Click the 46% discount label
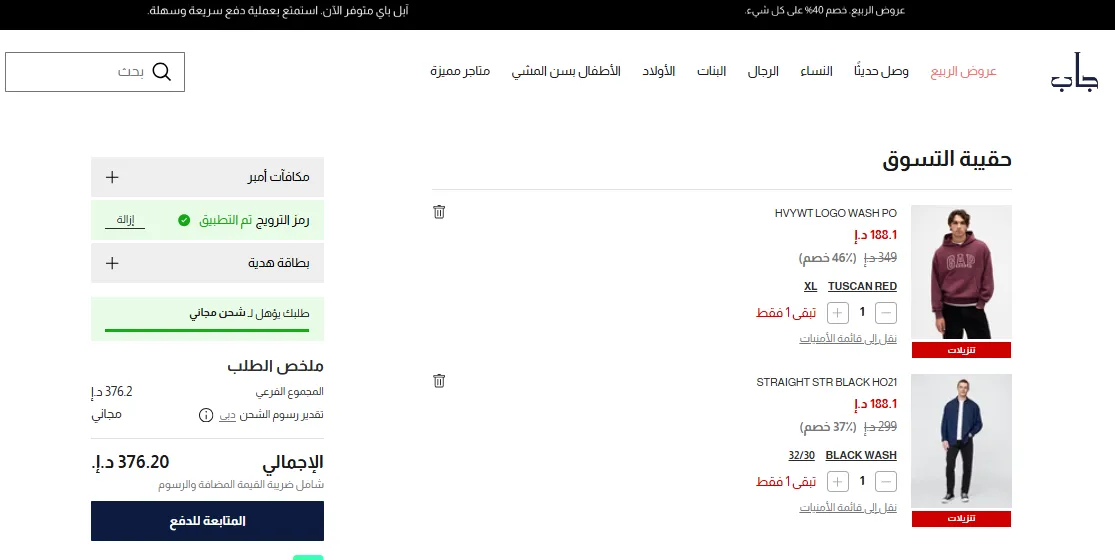The image size is (1115, 560). [x=827, y=258]
